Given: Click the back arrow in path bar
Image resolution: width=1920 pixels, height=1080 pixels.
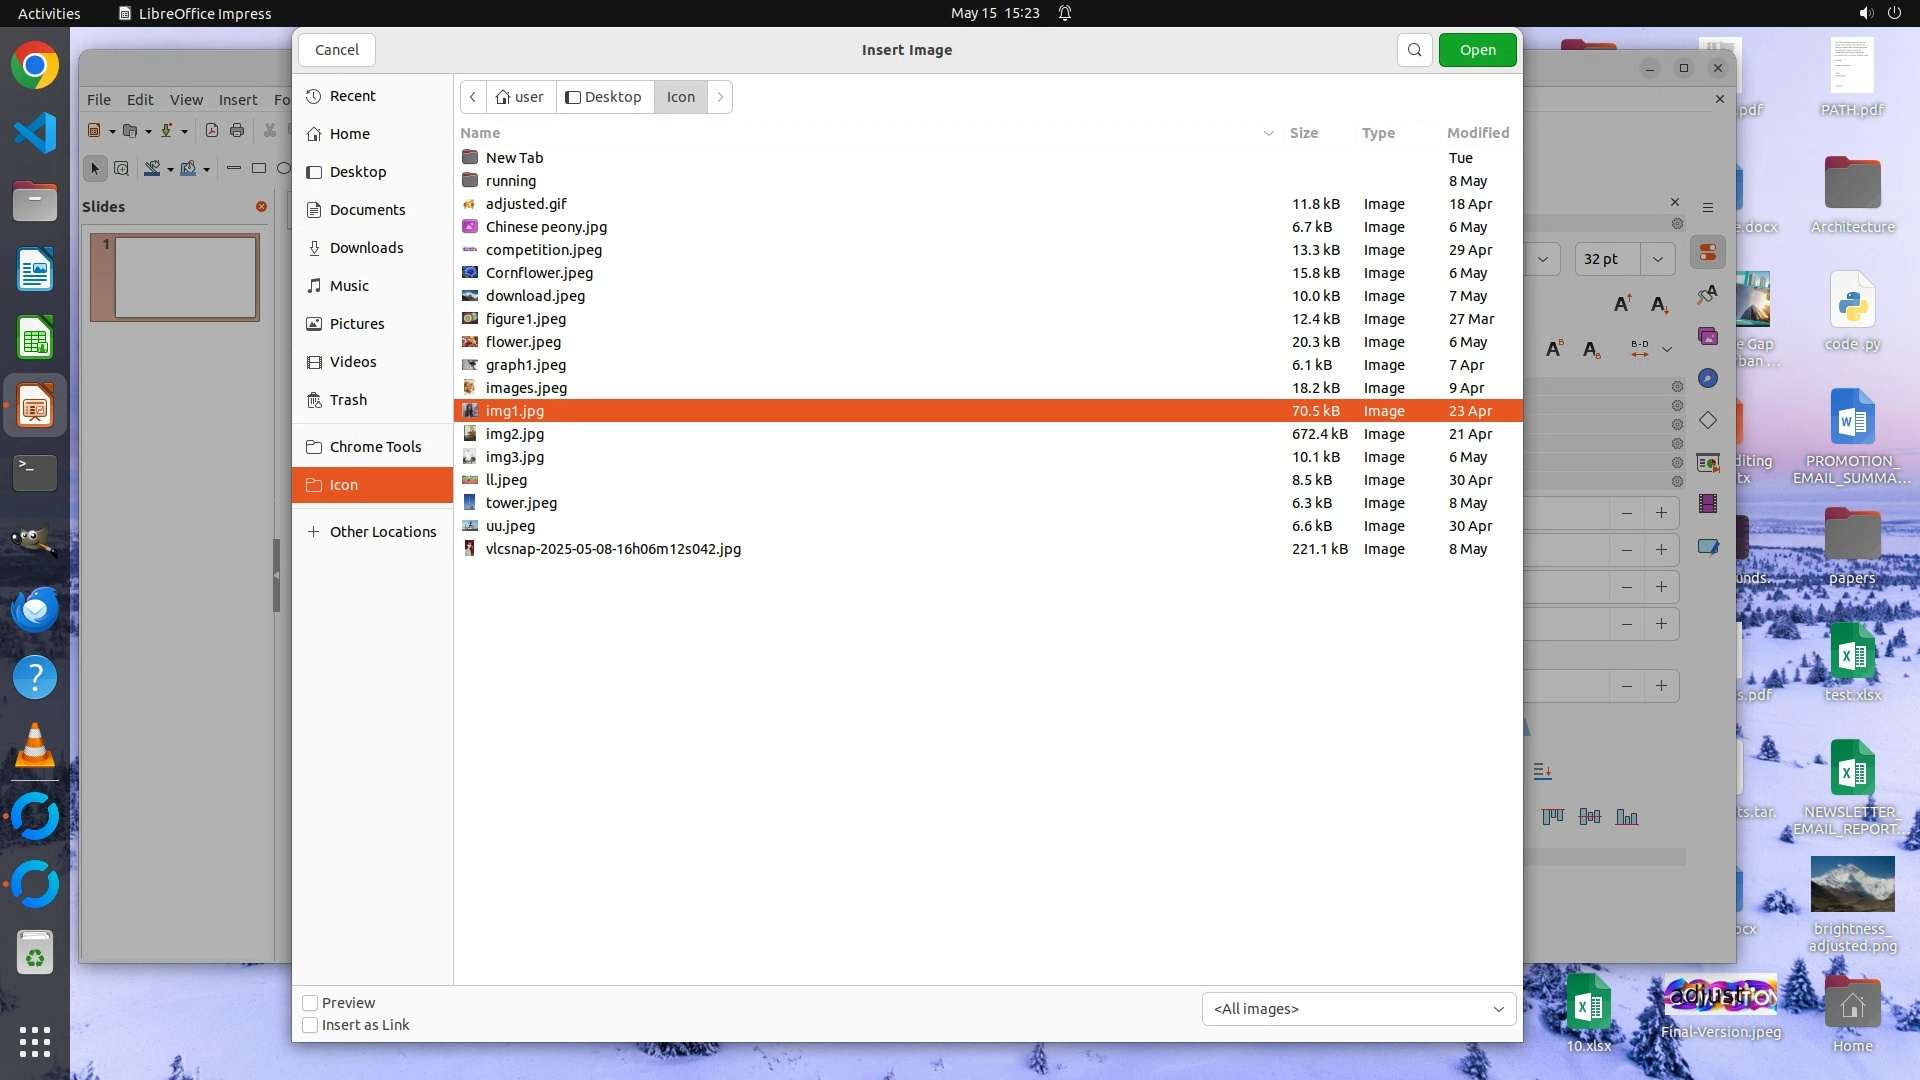Looking at the screenshot, I should (473, 97).
